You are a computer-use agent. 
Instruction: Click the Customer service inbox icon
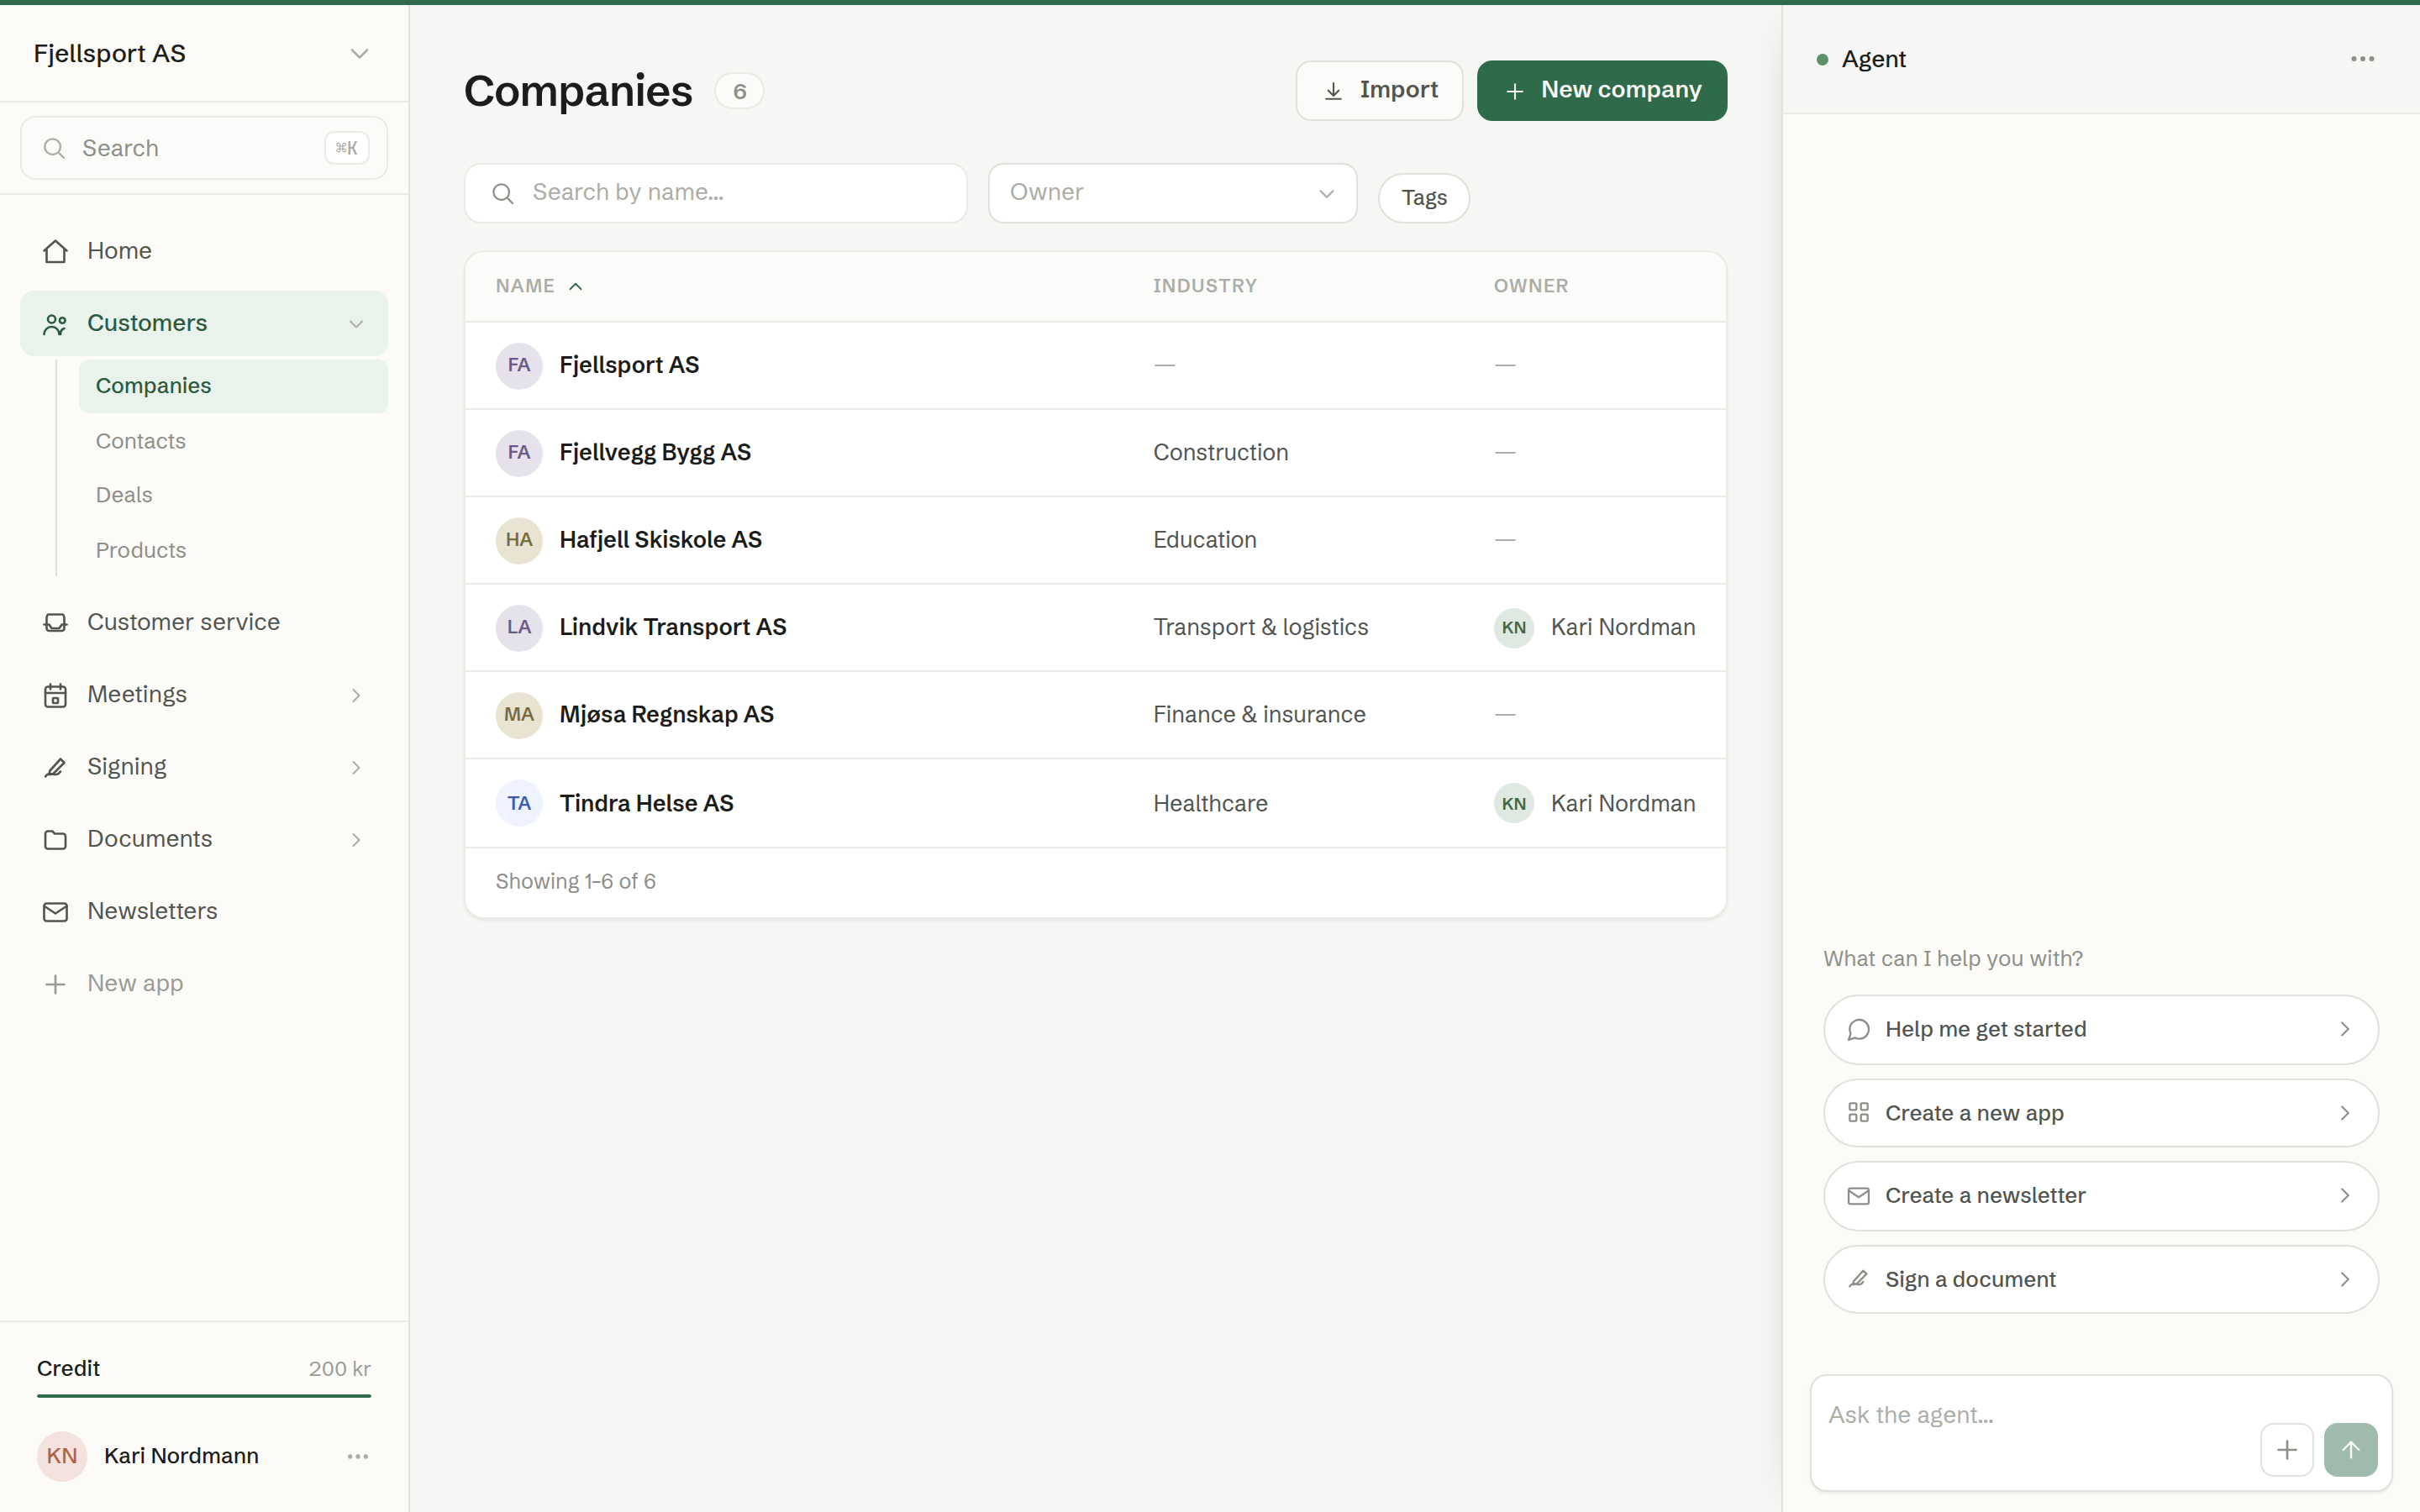click(x=55, y=622)
